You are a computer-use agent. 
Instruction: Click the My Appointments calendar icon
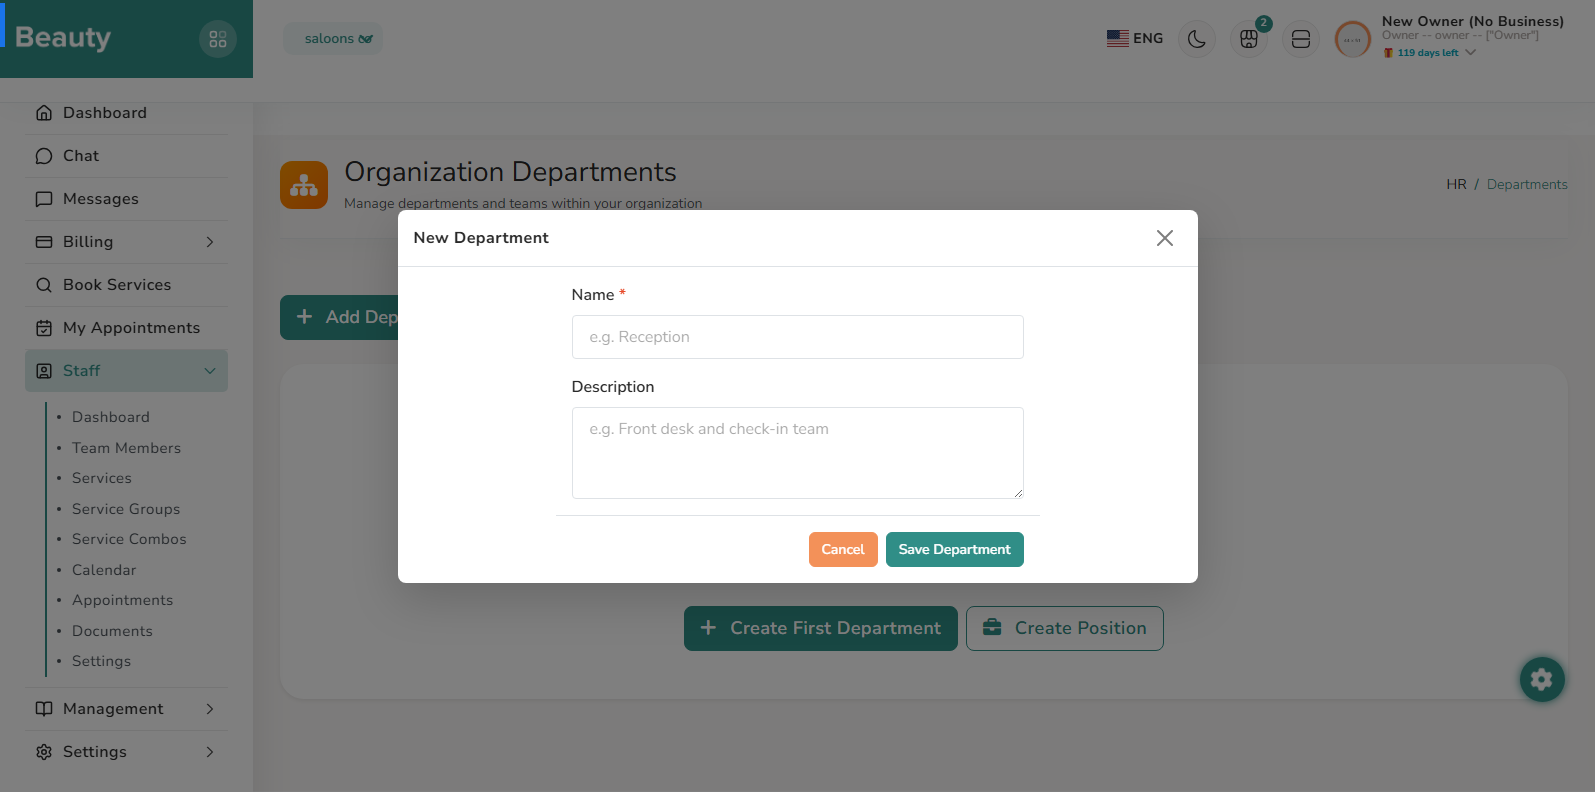click(44, 328)
